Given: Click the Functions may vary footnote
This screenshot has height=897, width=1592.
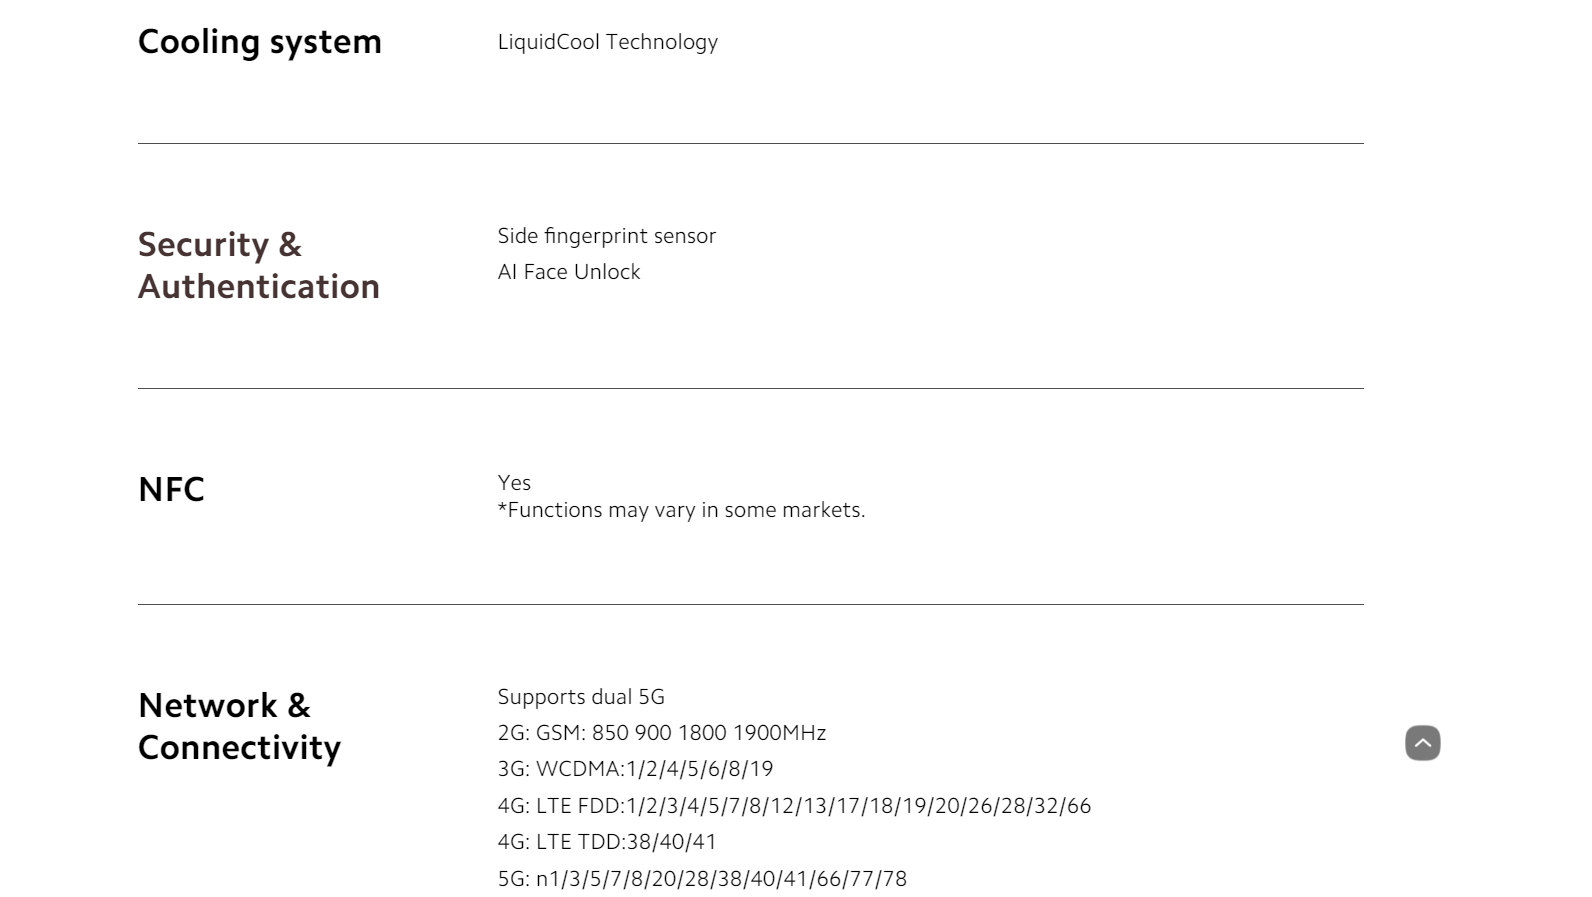Looking at the screenshot, I should pos(681,510).
